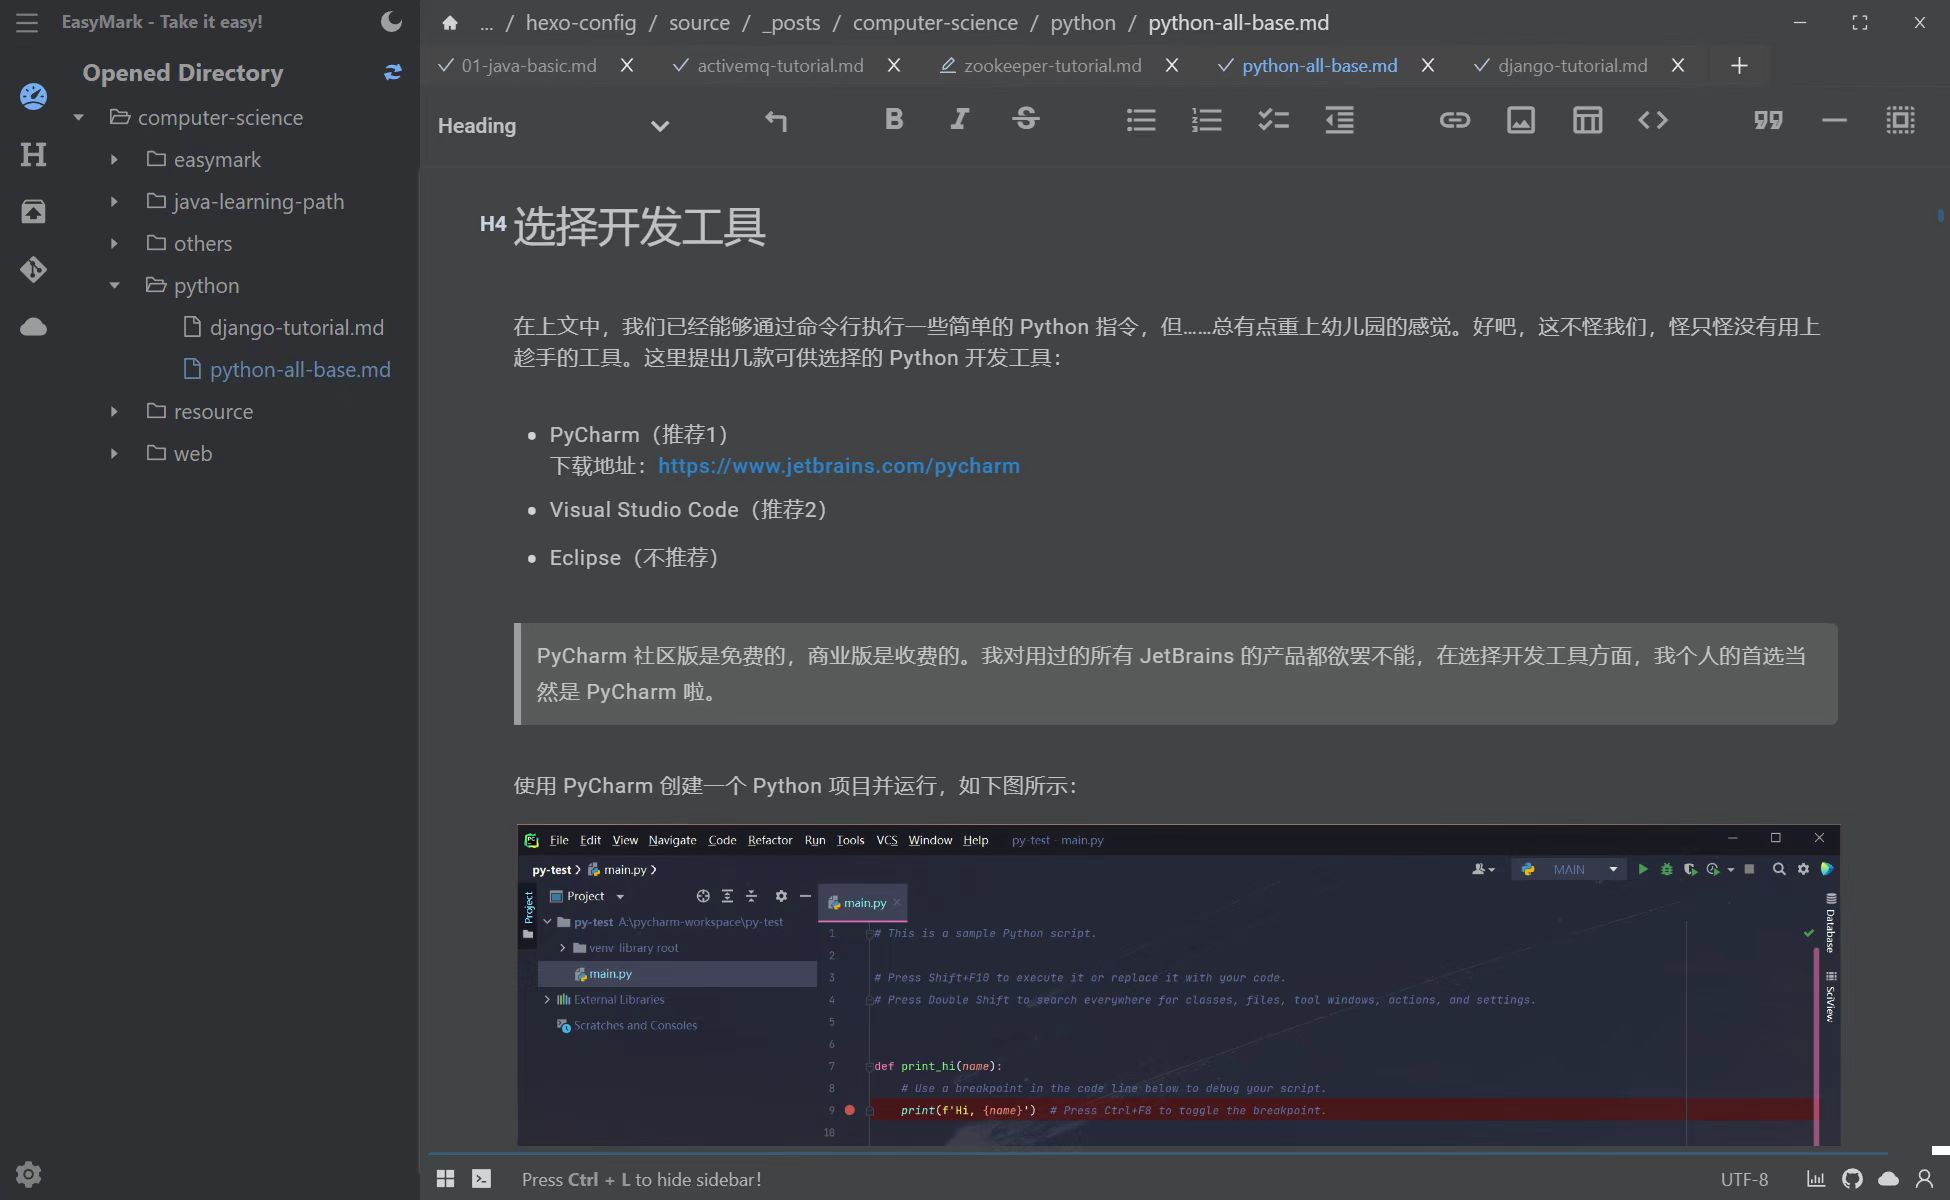Open the hamburger menu
1950x1200 pixels.
(x=27, y=22)
